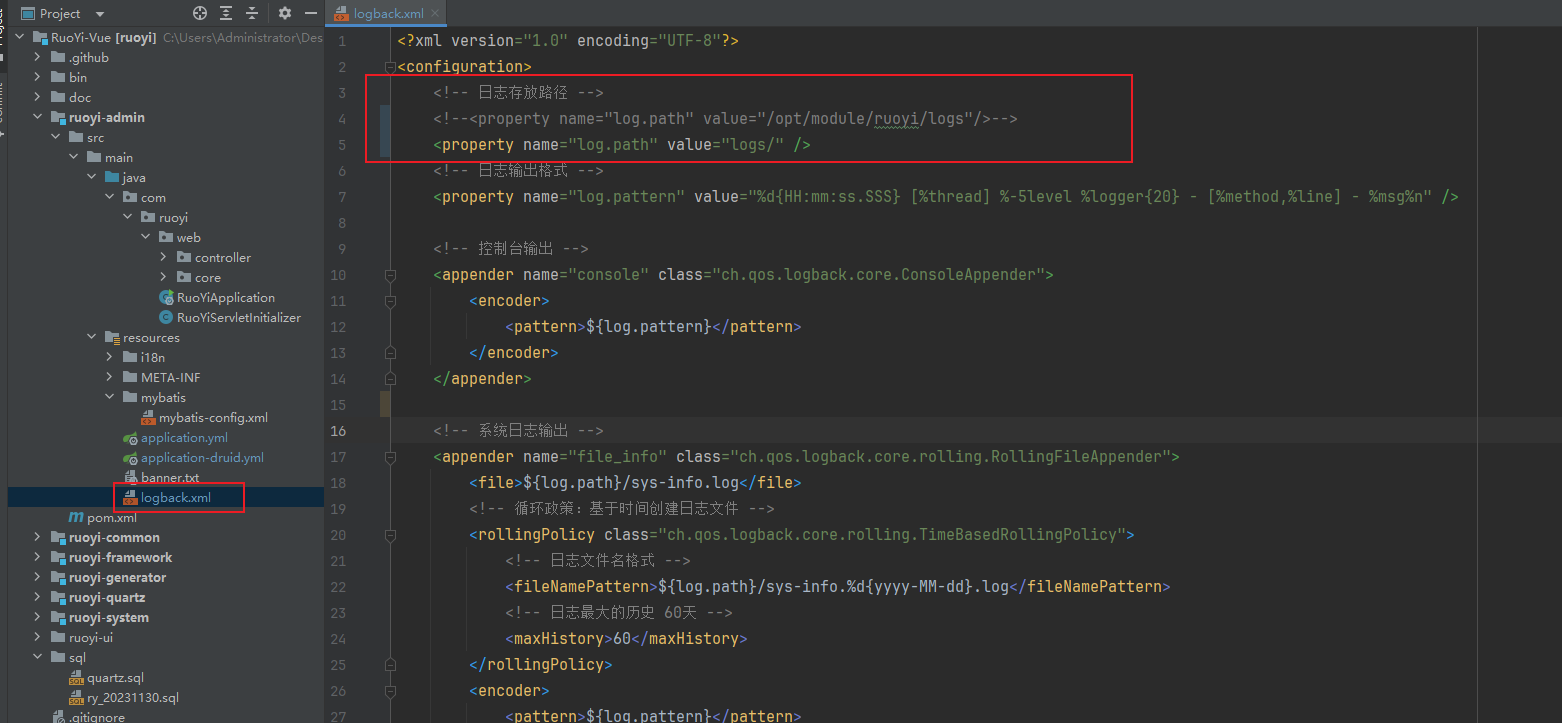The height and width of the screenshot is (723, 1562).
Task: Click the locate opened file crosshair icon
Action: pyautogui.click(x=200, y=13)
